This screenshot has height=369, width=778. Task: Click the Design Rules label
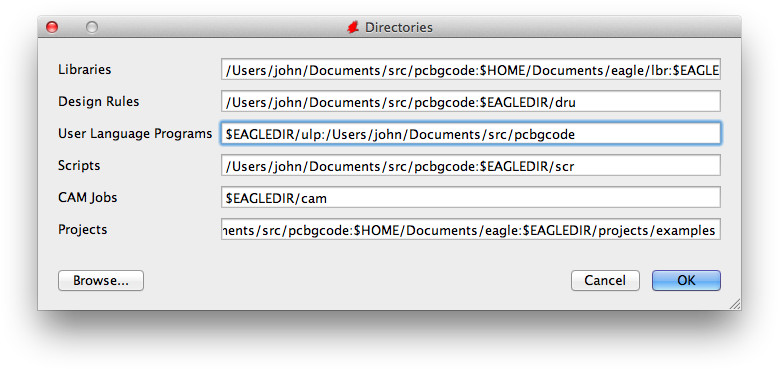point(99,102)
